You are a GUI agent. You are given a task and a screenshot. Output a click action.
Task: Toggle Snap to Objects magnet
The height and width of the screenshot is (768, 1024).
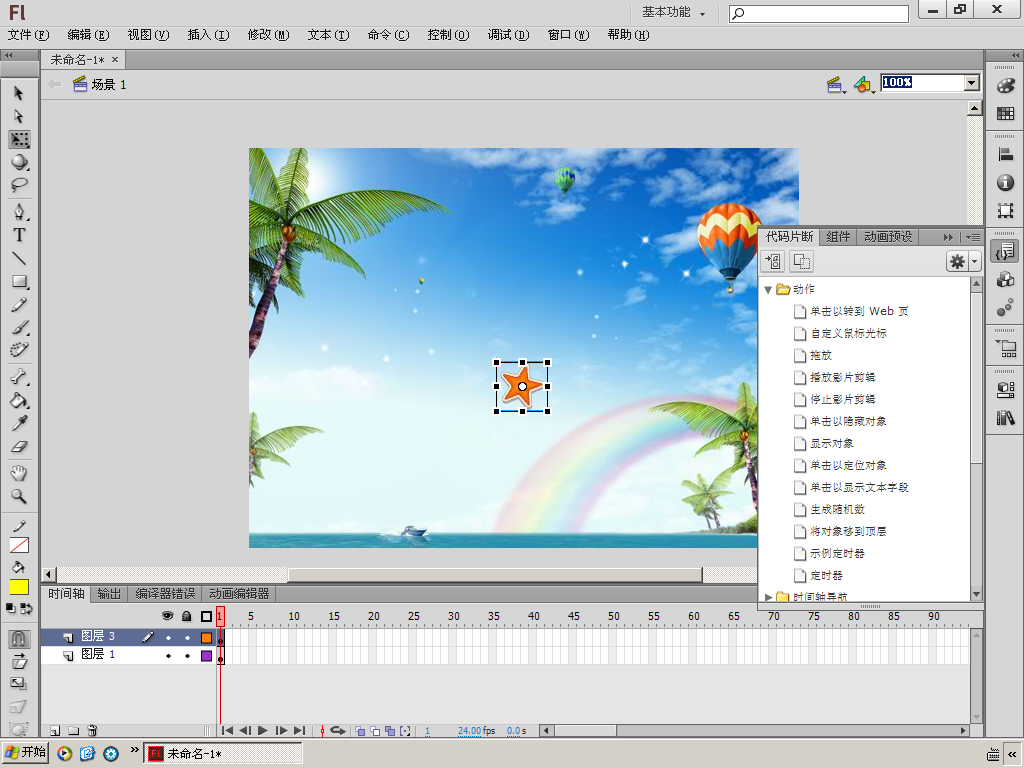[x=19, y=638]
